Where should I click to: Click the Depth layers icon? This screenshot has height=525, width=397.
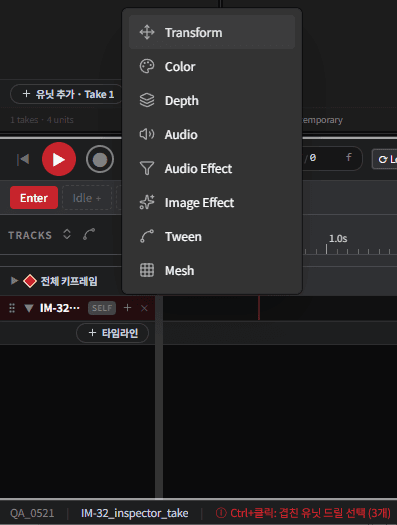click(147, 100)
